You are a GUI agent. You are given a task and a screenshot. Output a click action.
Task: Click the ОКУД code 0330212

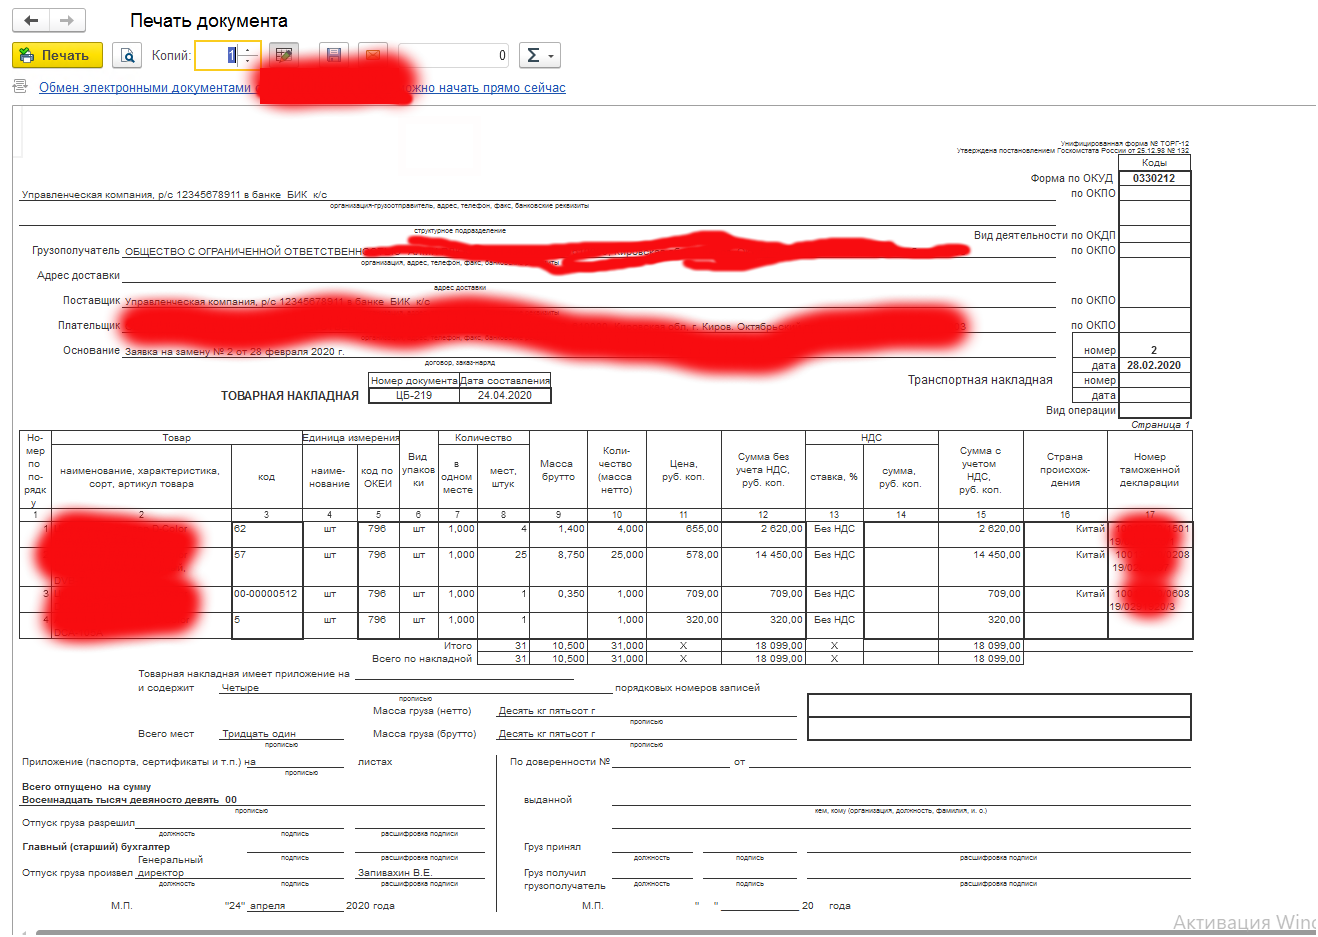tap(1154, 178)
